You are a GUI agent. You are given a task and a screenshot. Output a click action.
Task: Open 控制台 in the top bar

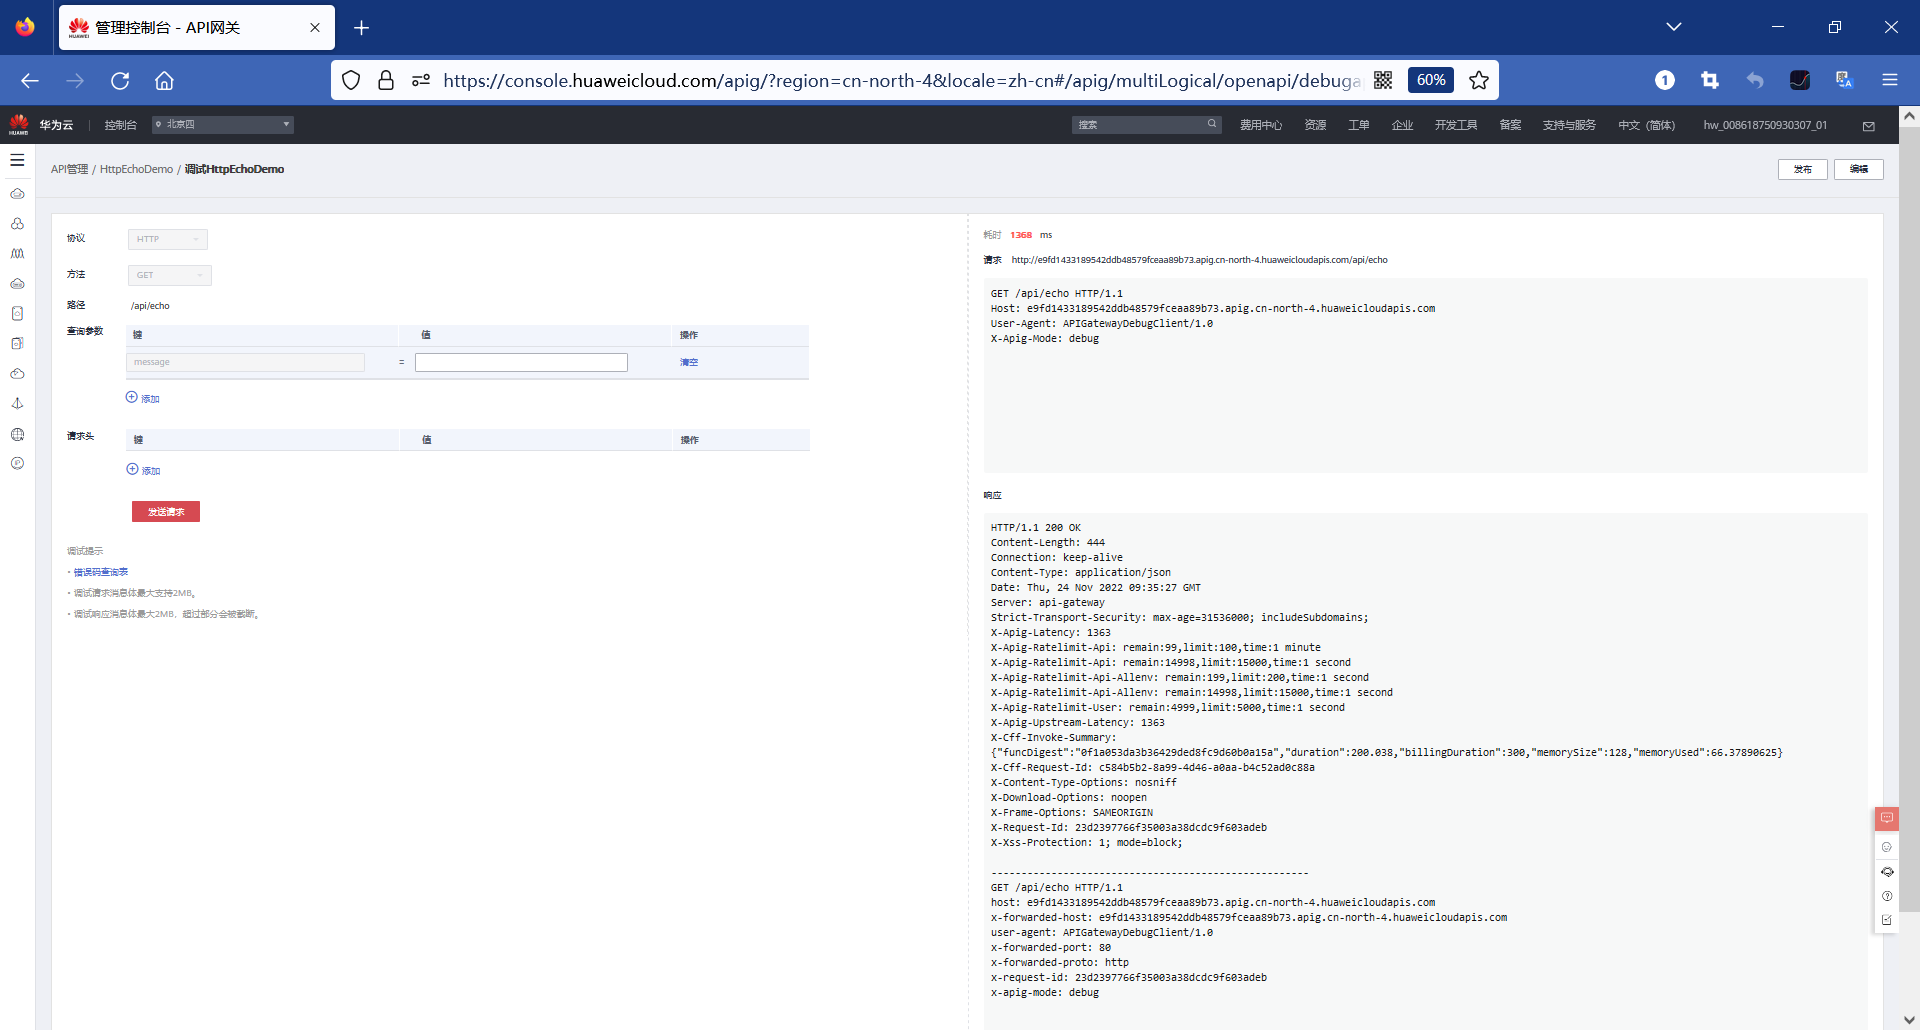(x=120, y=125)
